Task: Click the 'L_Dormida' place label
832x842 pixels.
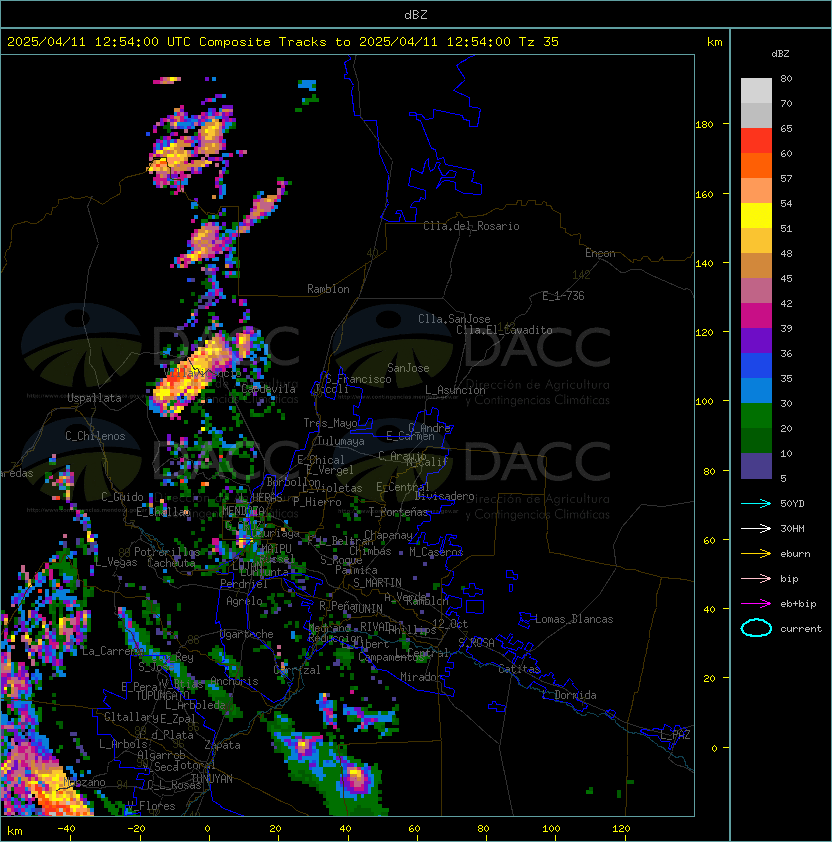Action: click(x=569, y=695)
